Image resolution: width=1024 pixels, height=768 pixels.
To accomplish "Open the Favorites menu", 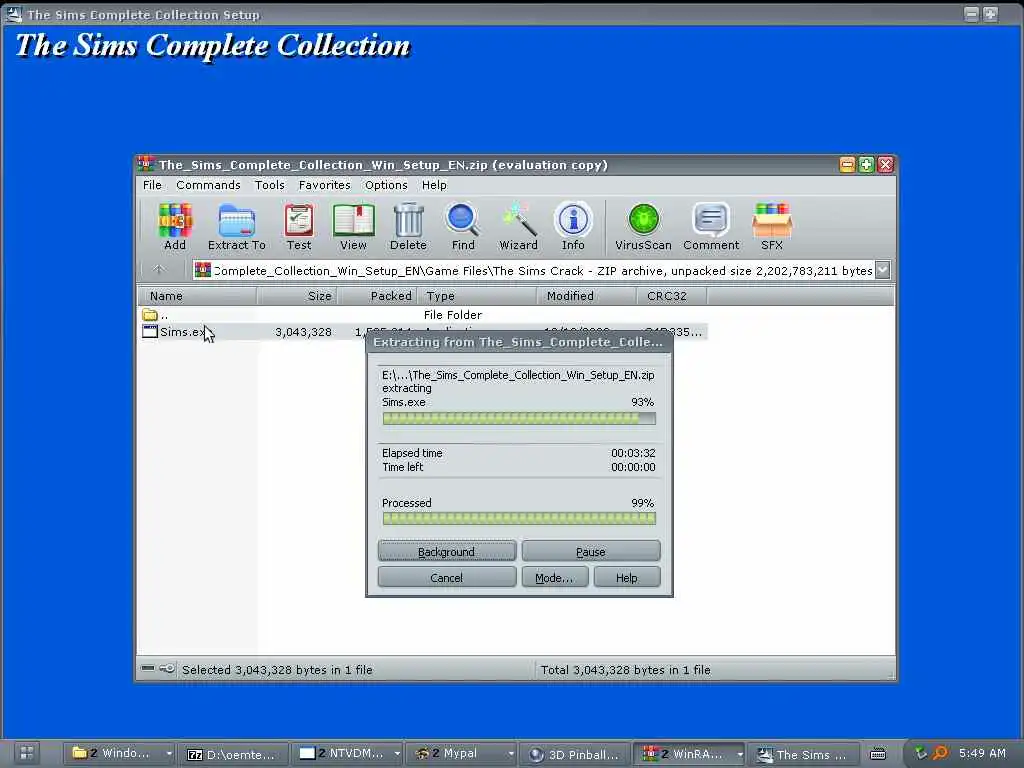I will tap(325, 185).
